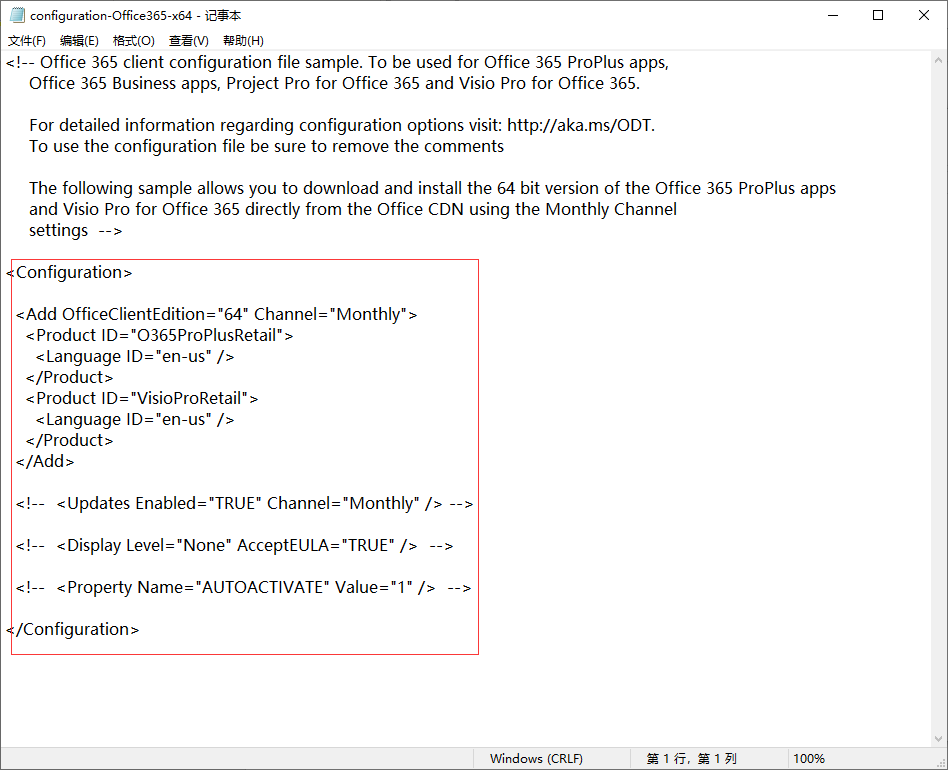
Task: Click the opening <Configuration> tag line
Action: (x=69, y=273)
